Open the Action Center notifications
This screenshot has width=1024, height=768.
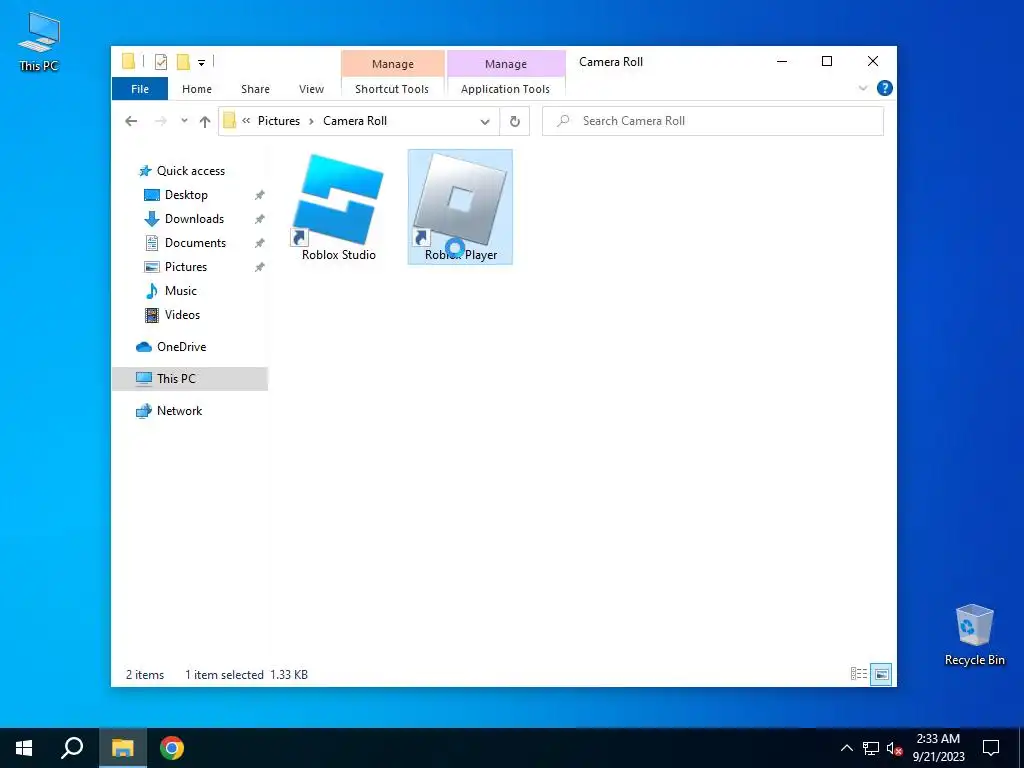click(991, 748)
